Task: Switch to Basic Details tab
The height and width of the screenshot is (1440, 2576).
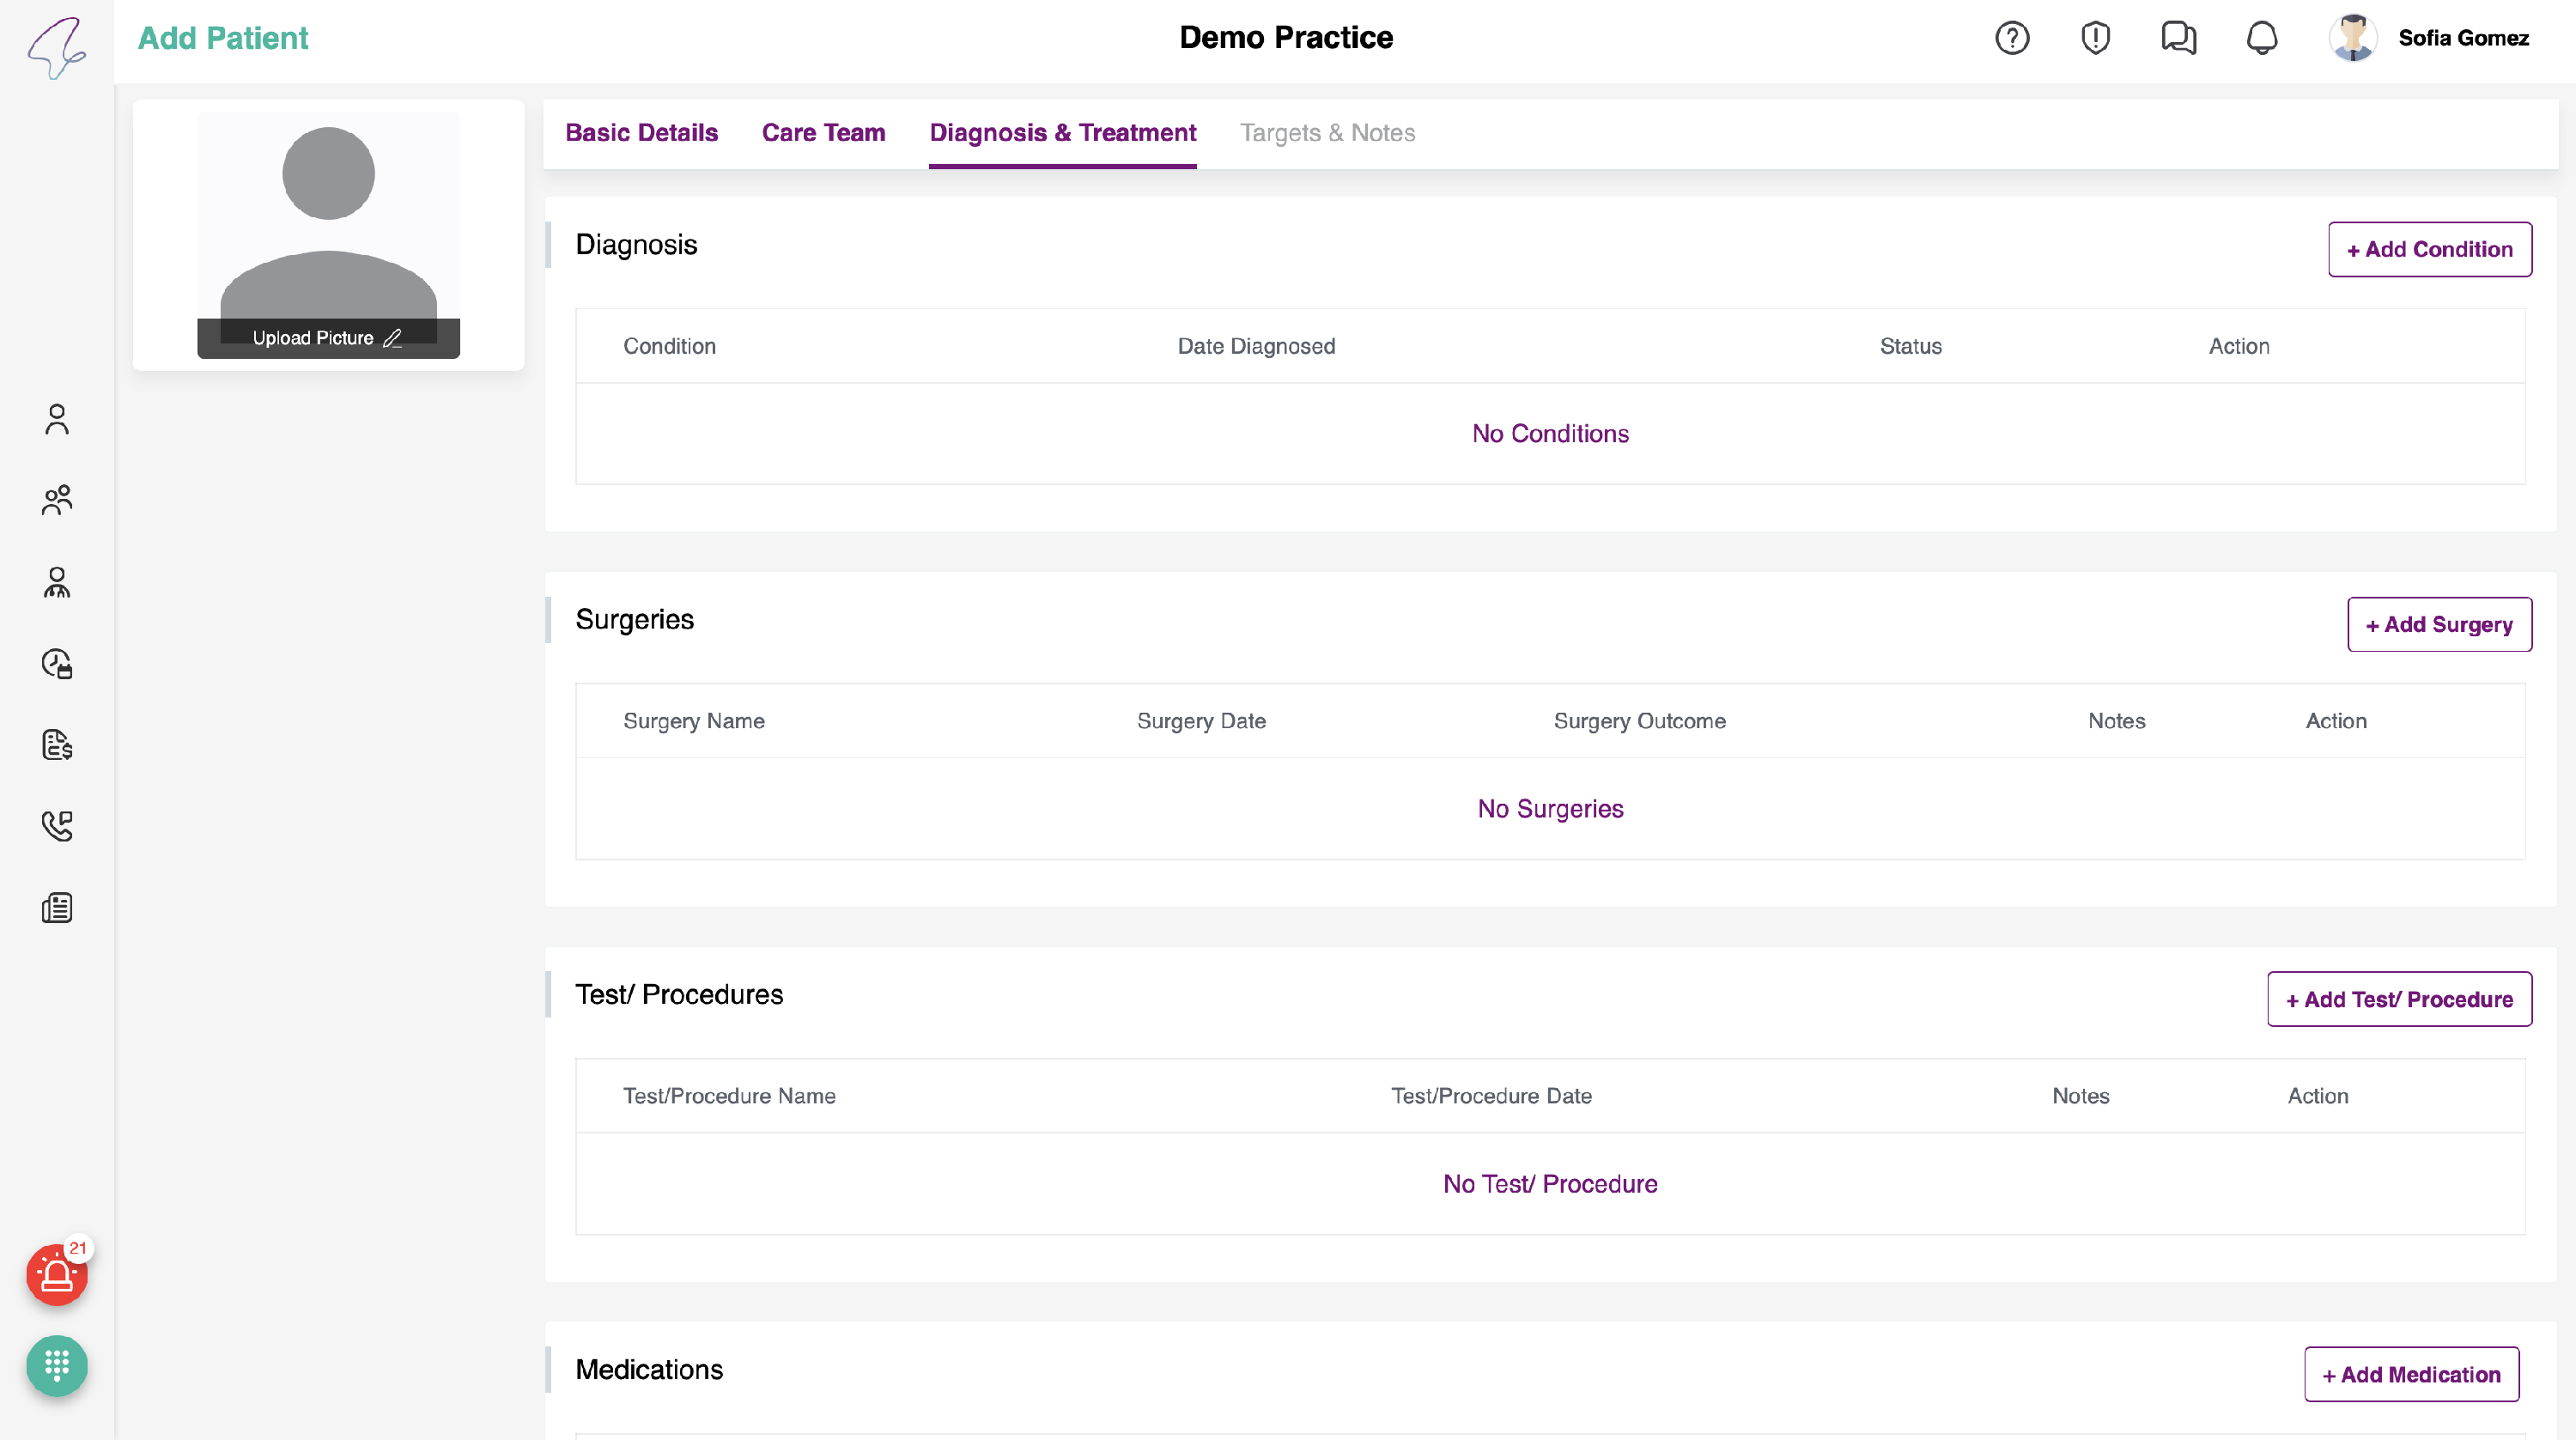Action: click(x=641, y=133)
